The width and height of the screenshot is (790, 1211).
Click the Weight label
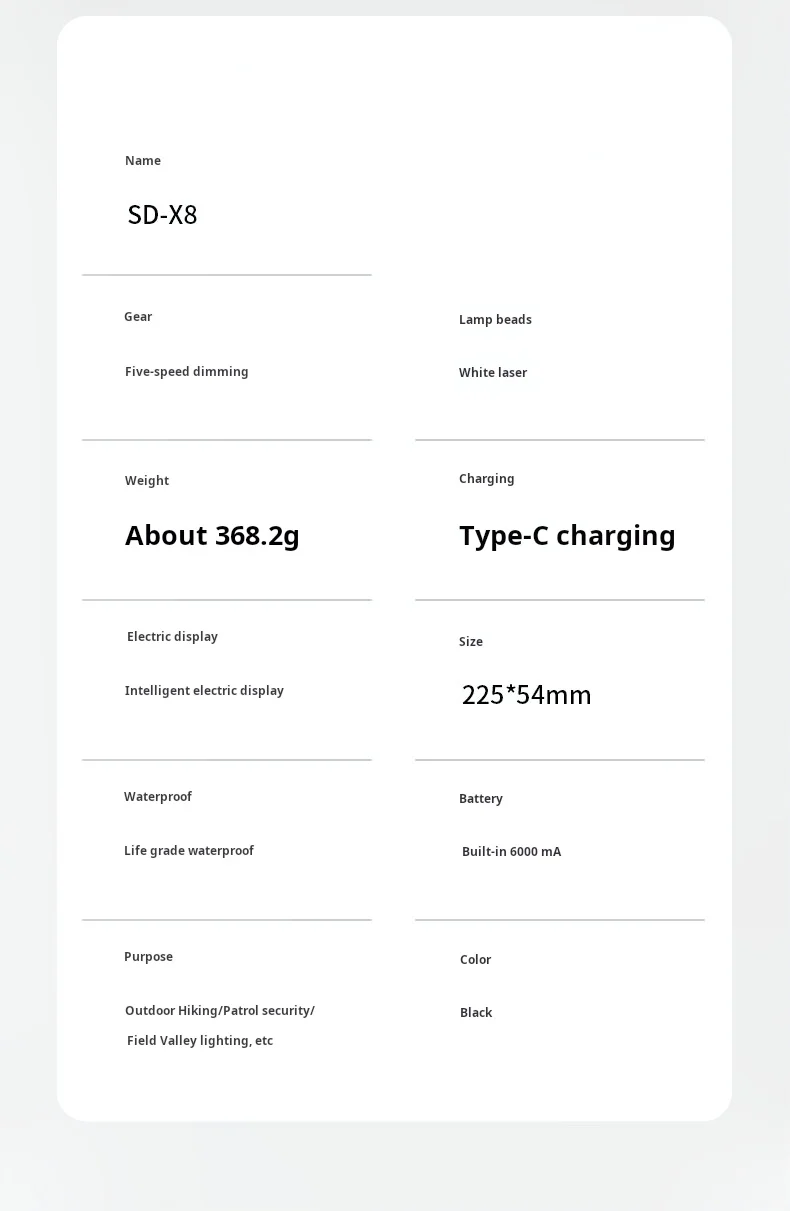147,481
